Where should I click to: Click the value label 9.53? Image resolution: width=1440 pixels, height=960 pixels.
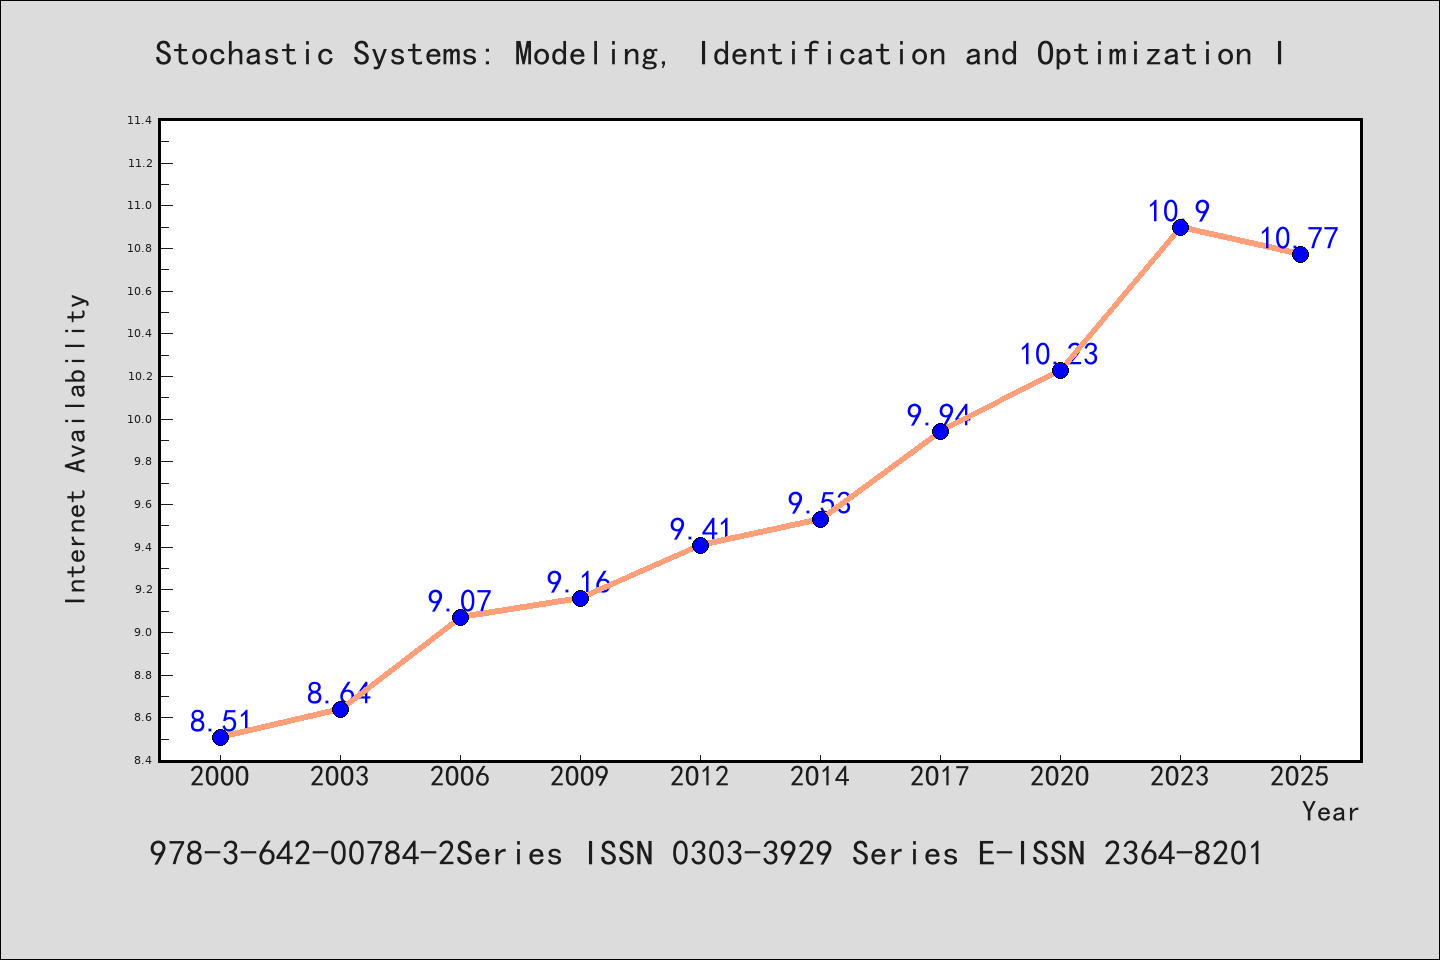point(820,503)
